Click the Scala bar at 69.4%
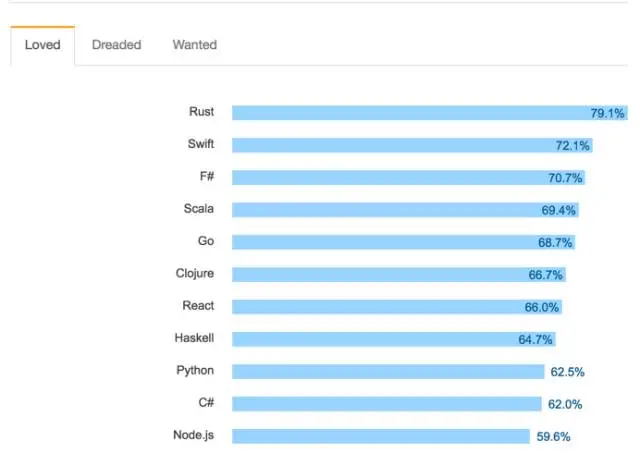640x466 pixels. [x=405, y=210]
